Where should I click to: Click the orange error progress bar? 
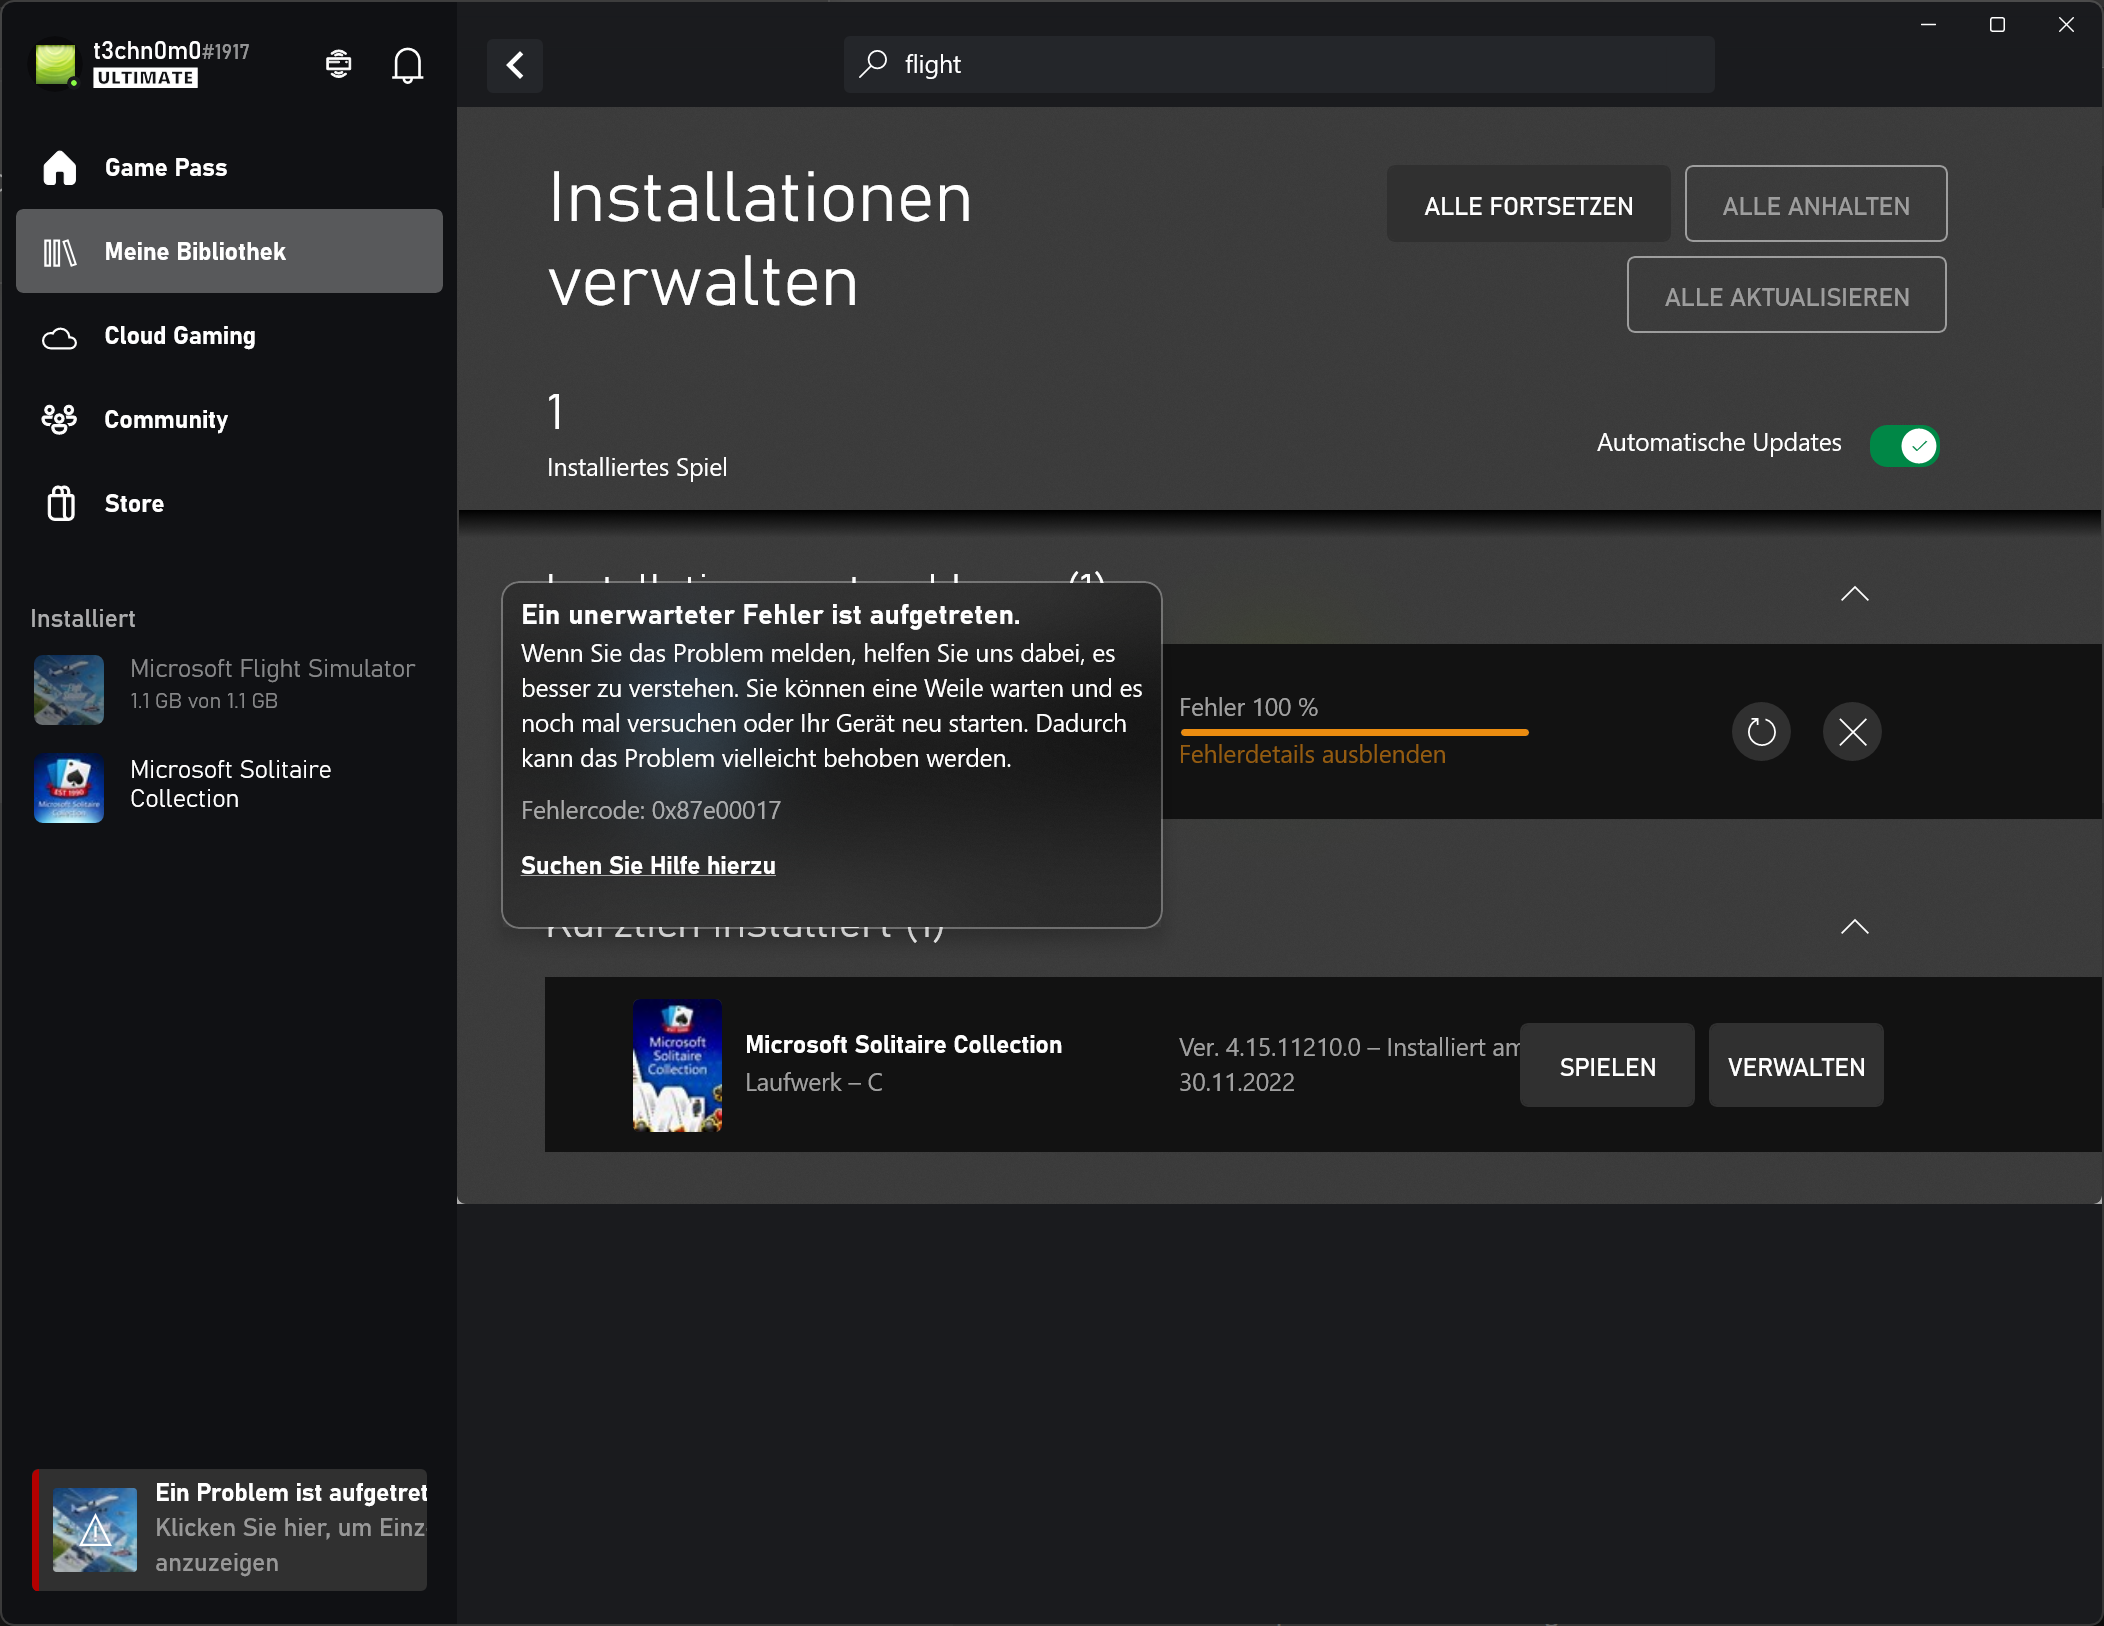click(1354, 733)
